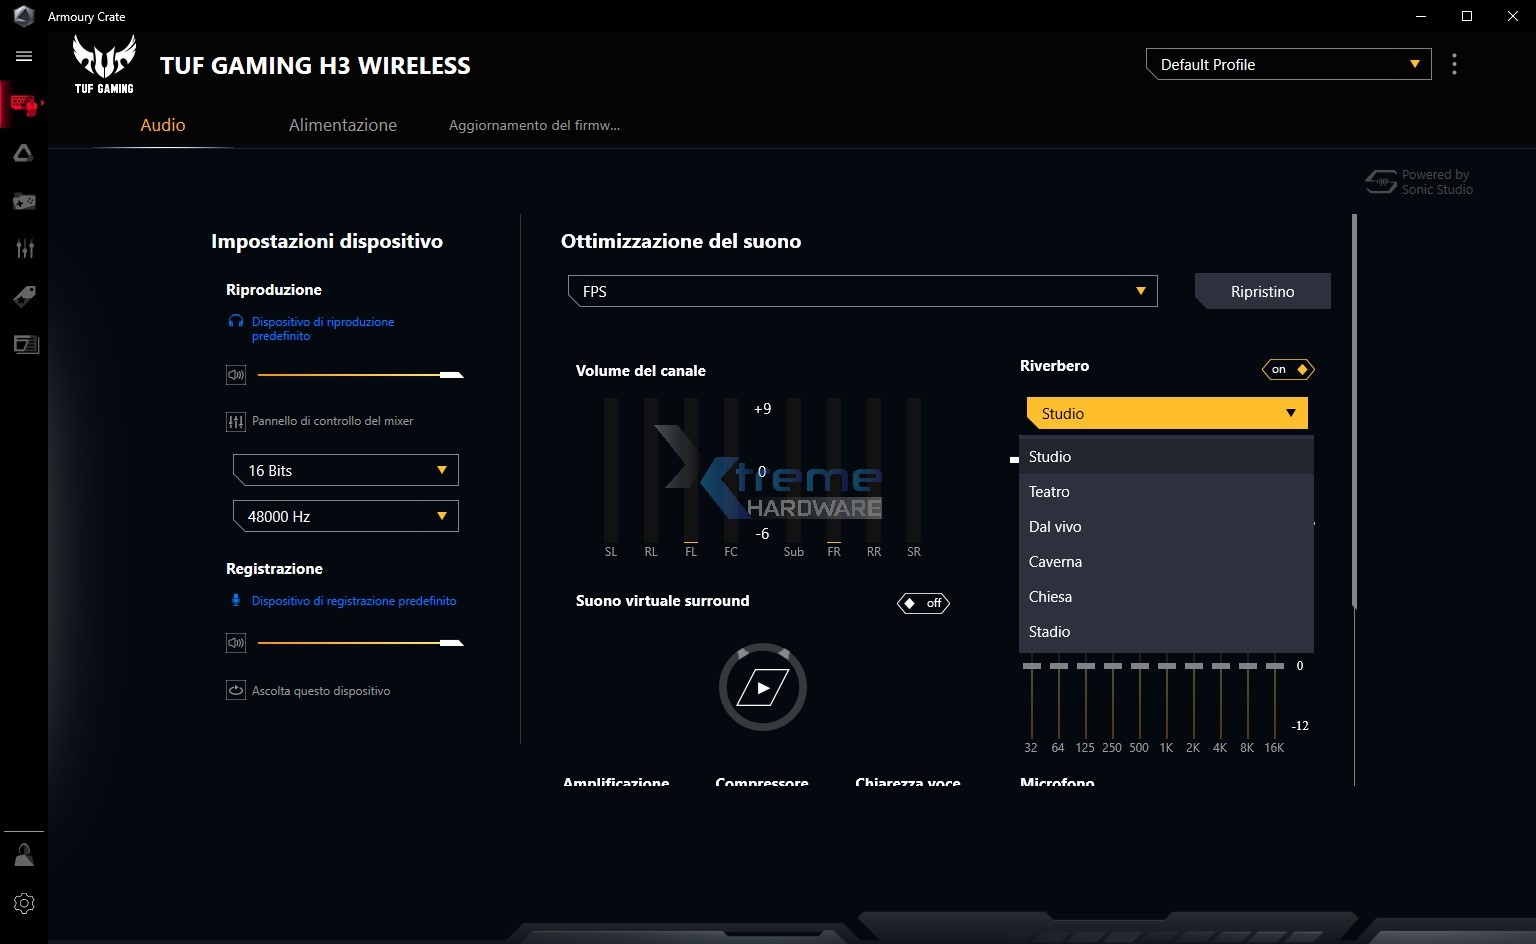Image resolution: width=1536 pixels, height=944 pixels.
Task: Click the deals tag icon in sidebar
Action: pyautogui.click(x=24, y=296)
